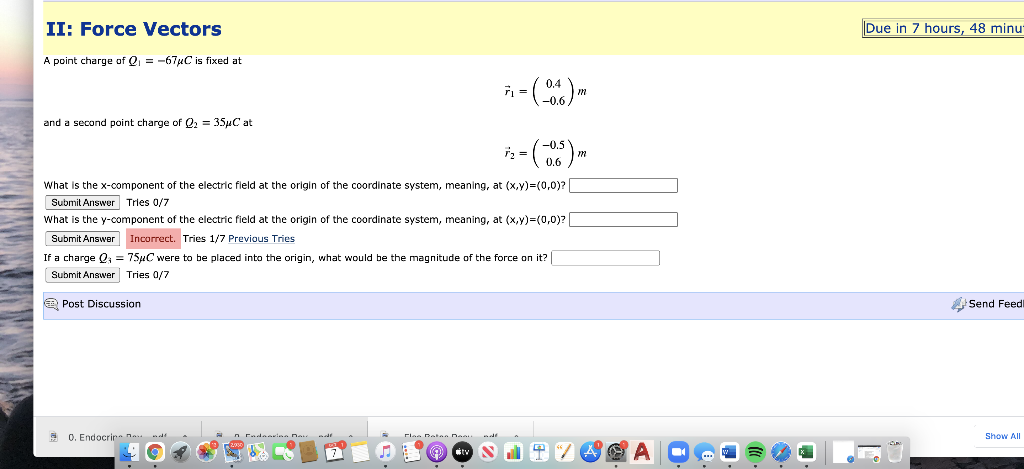Open Safari compass icon in dock

pos(781,452)
